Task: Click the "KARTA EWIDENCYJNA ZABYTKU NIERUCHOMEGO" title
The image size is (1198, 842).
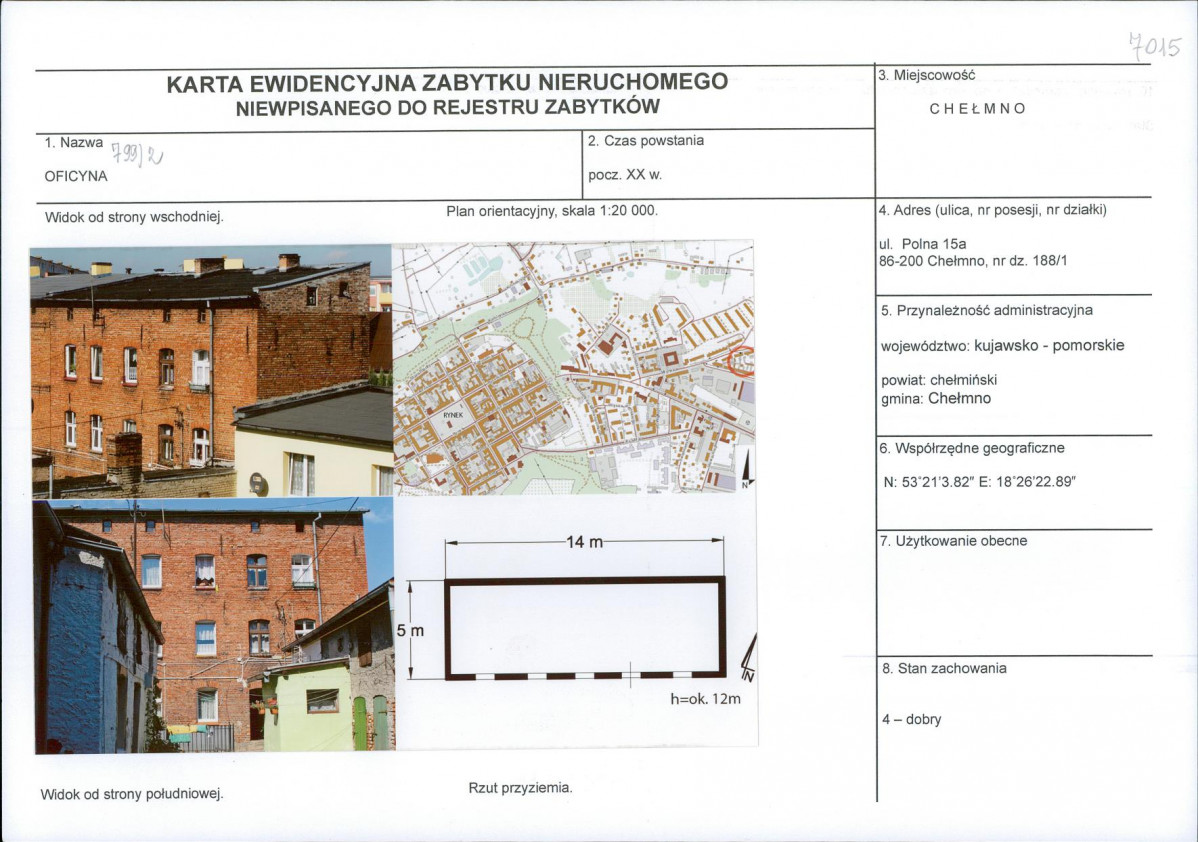Action: tap(447, 83)
